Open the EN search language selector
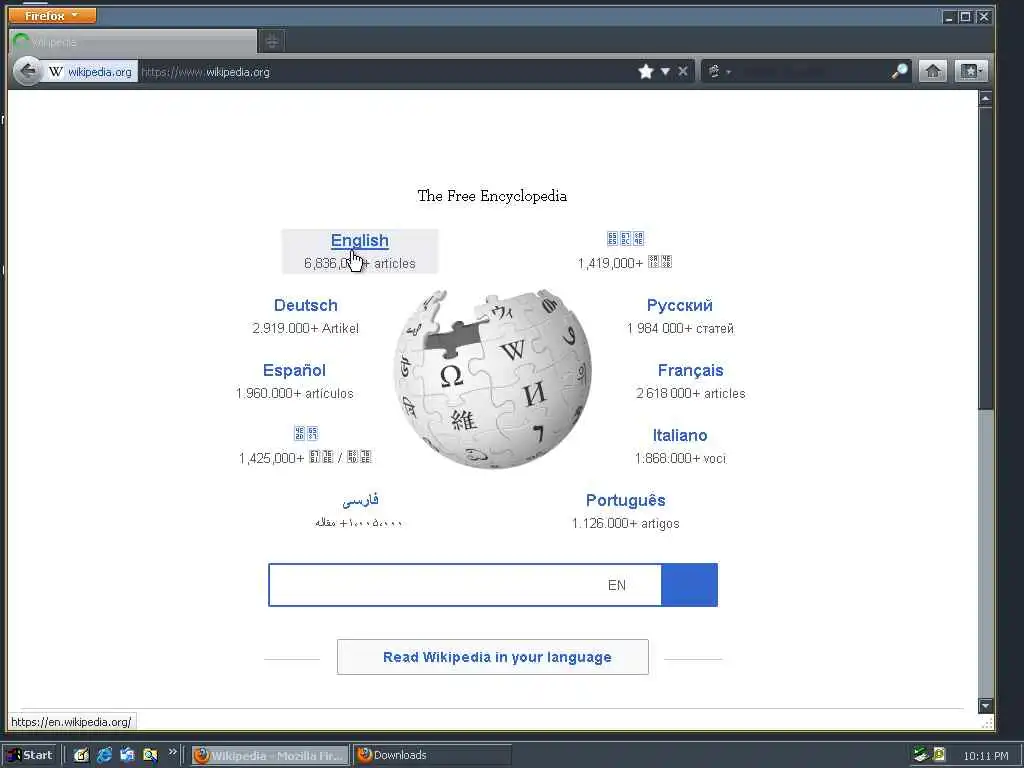Viewport: 1024px width, 768px height. [617, 585]
